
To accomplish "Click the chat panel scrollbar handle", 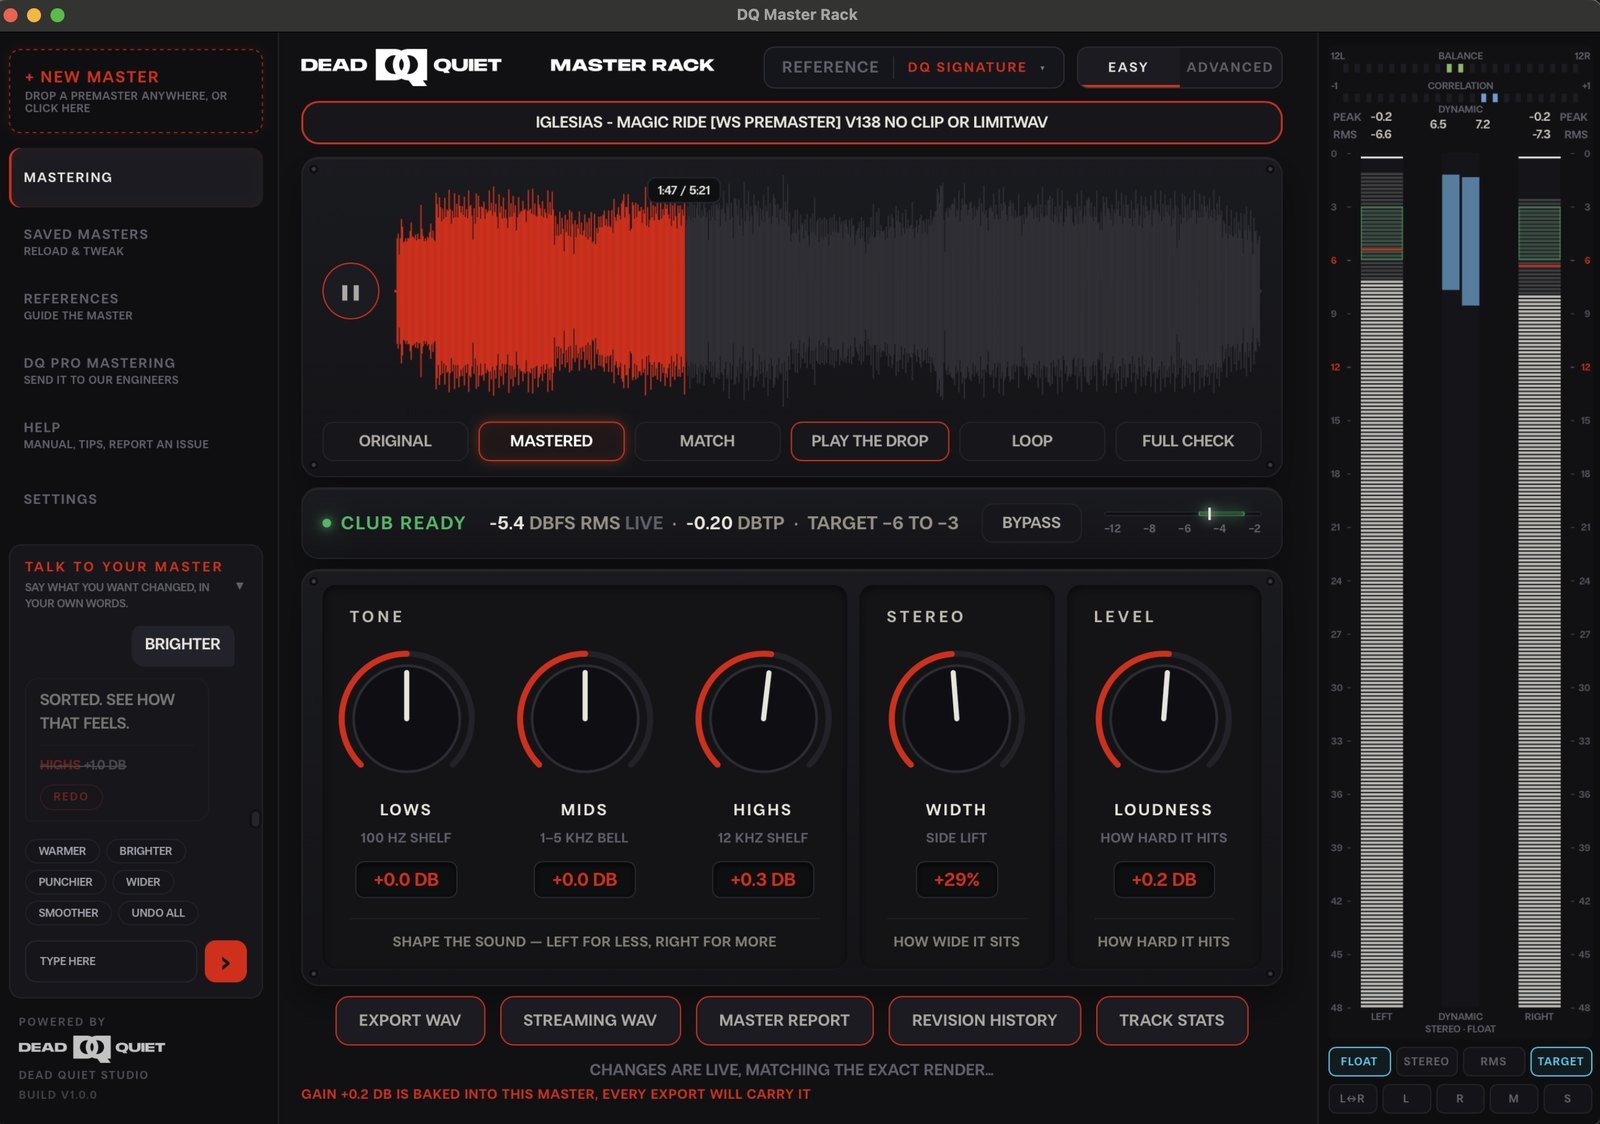I will click(255, 819).
